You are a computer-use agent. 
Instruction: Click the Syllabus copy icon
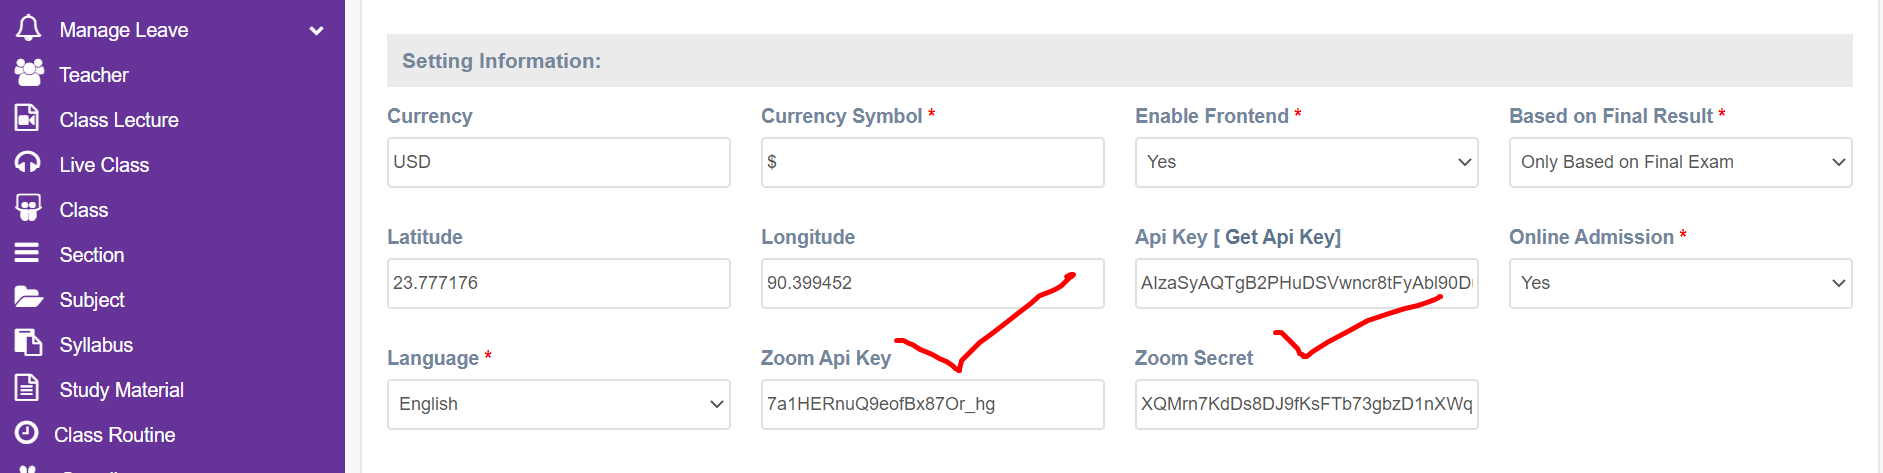(x=28, y=343)
